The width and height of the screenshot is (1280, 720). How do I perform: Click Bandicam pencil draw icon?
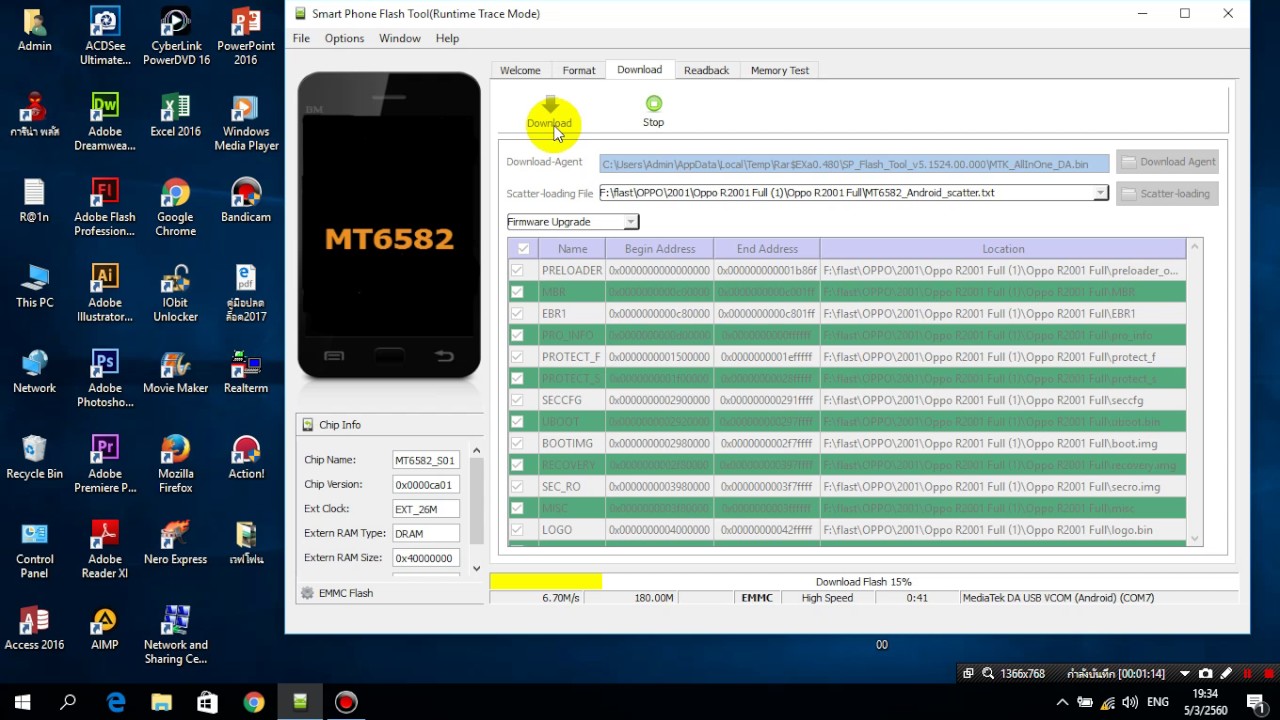coord(1226,674)
